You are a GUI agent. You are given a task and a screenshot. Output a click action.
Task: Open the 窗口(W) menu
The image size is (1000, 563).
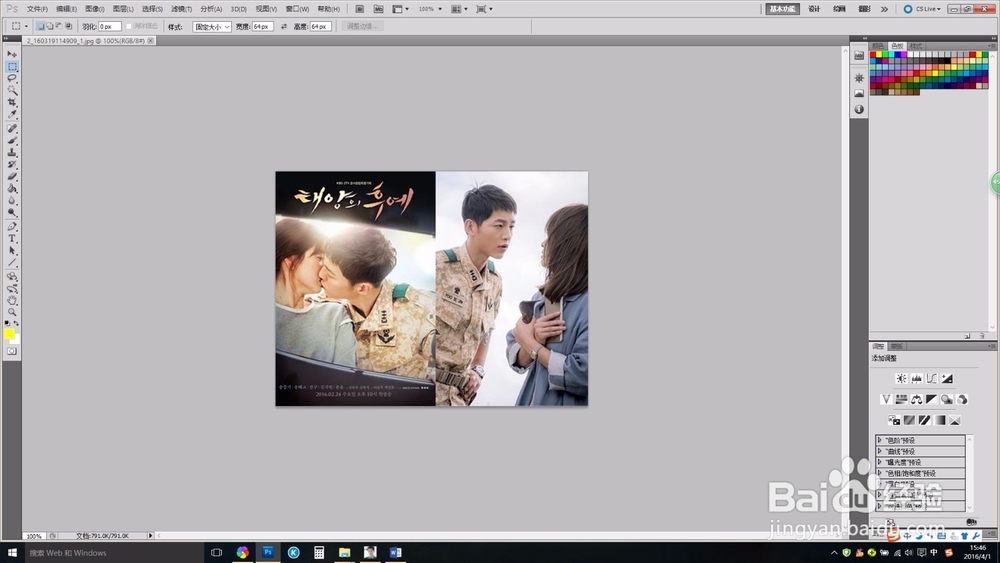[297, 9]
